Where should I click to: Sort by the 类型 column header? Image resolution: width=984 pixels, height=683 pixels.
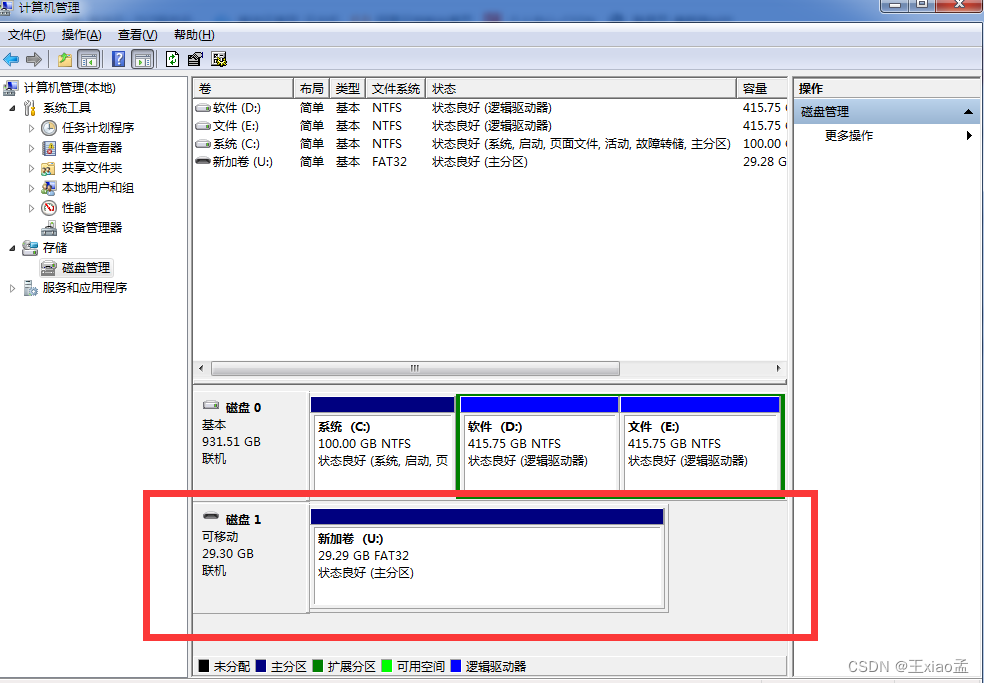348,89
